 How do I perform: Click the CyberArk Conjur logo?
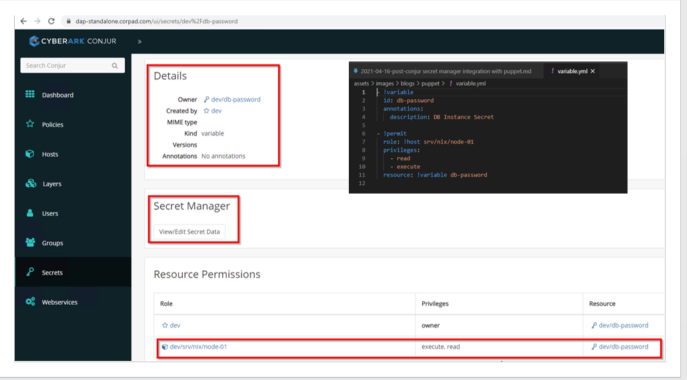[x=73, y=41]
